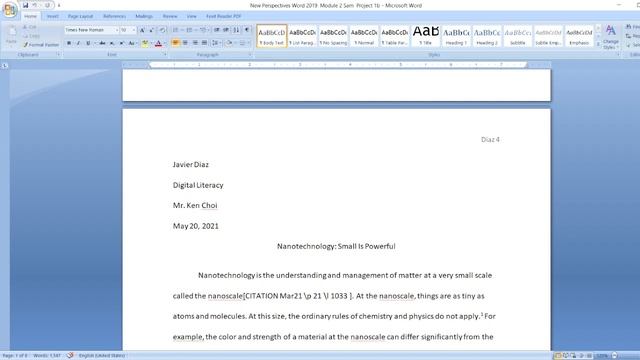This screenshot has width=640, height=360.
Task: Toggle align text left
Action: click(175, 43)
